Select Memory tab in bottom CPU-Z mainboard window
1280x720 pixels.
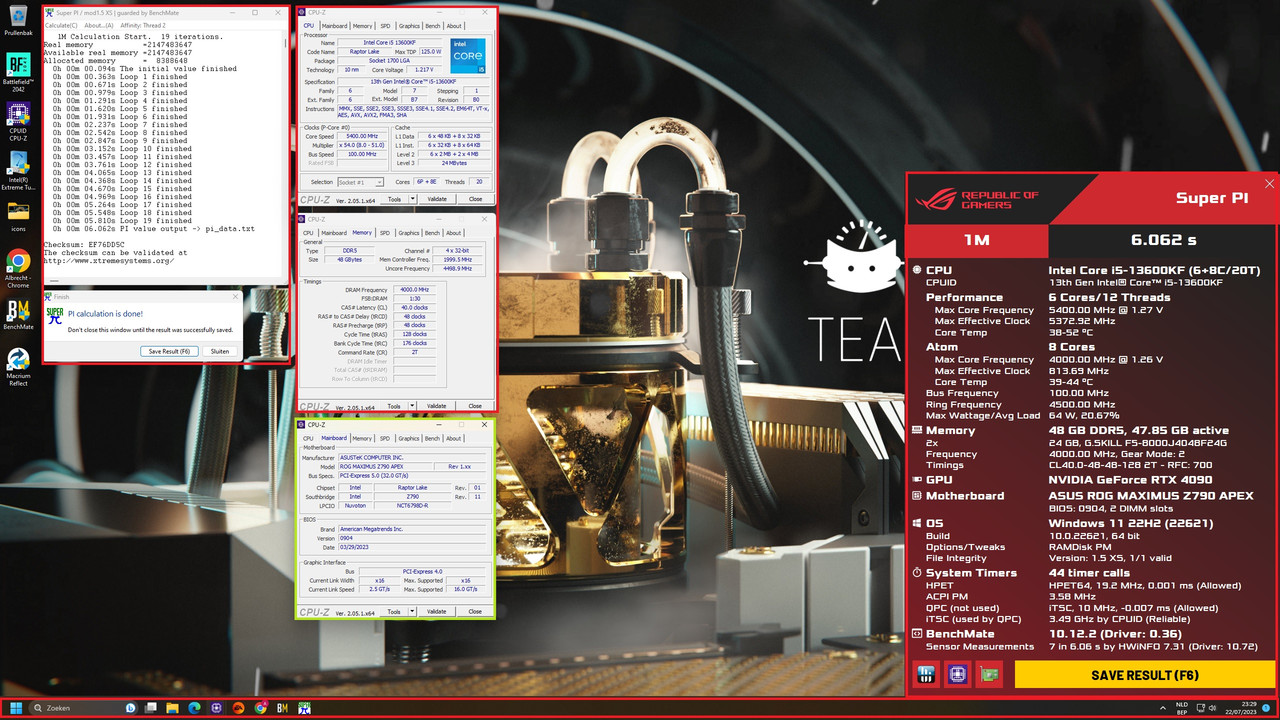click(362, 438)
